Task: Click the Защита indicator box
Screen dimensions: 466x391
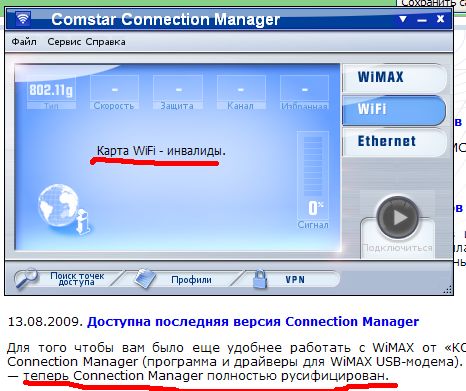Action: point(178,92)
